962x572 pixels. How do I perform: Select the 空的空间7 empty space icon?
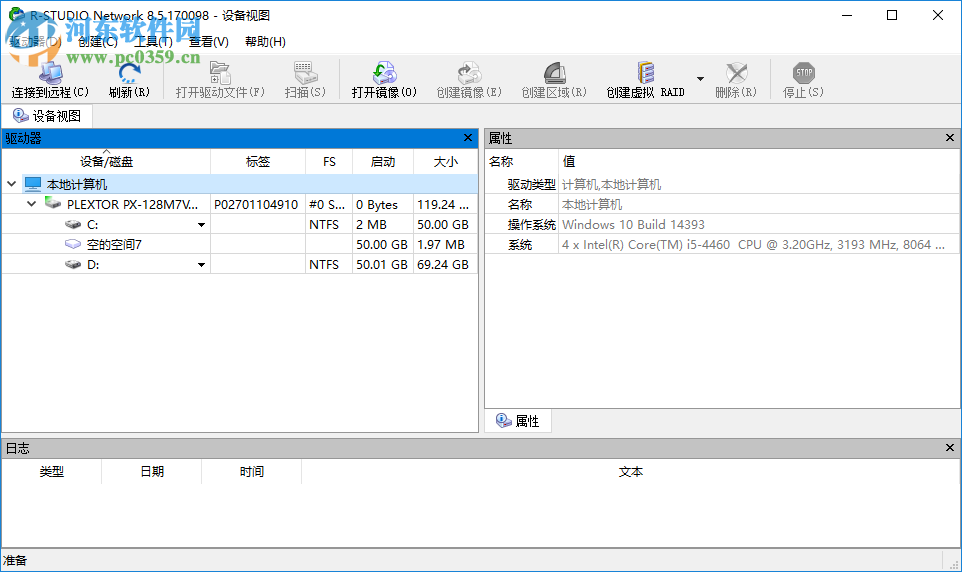point(73,244)
